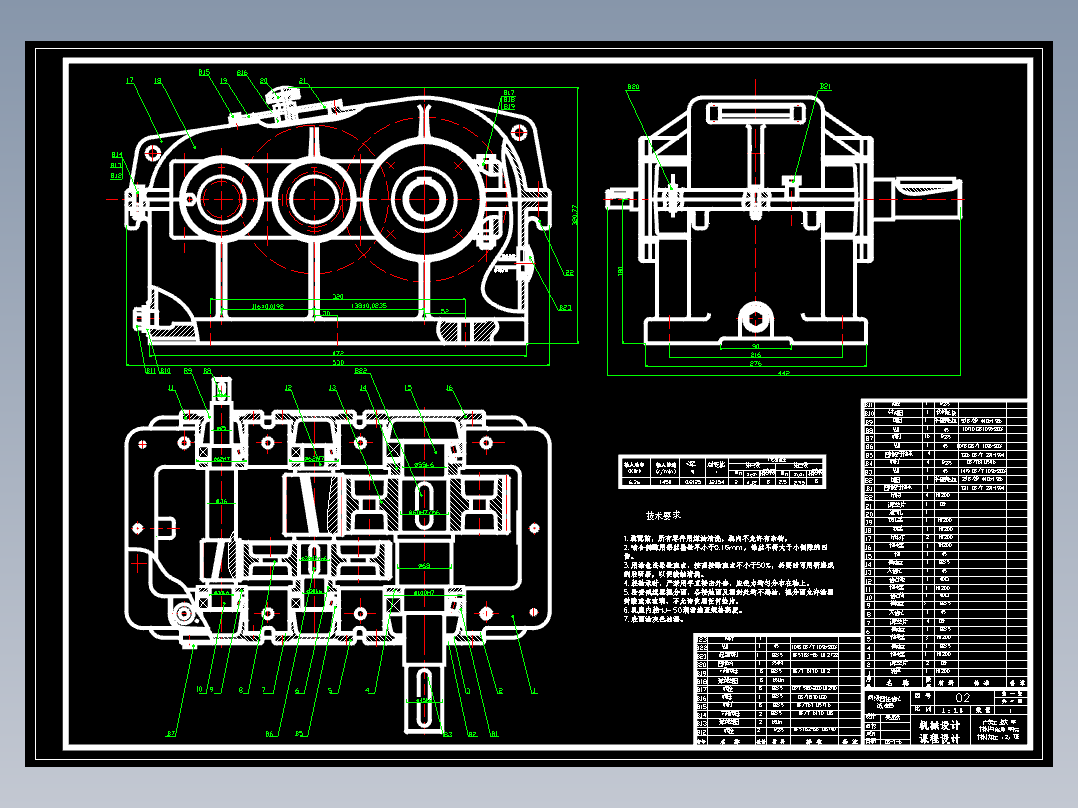The image size is (1078, 808).
Task: Select the 技术要求 heading text
Action: pos(663,515)
